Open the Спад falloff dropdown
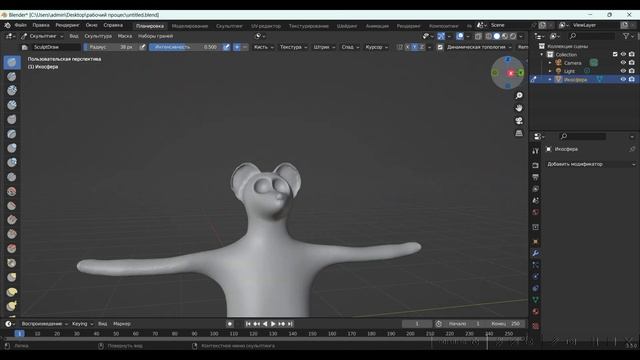The width and height of the screenshot is (640, 360). [350, 47]
